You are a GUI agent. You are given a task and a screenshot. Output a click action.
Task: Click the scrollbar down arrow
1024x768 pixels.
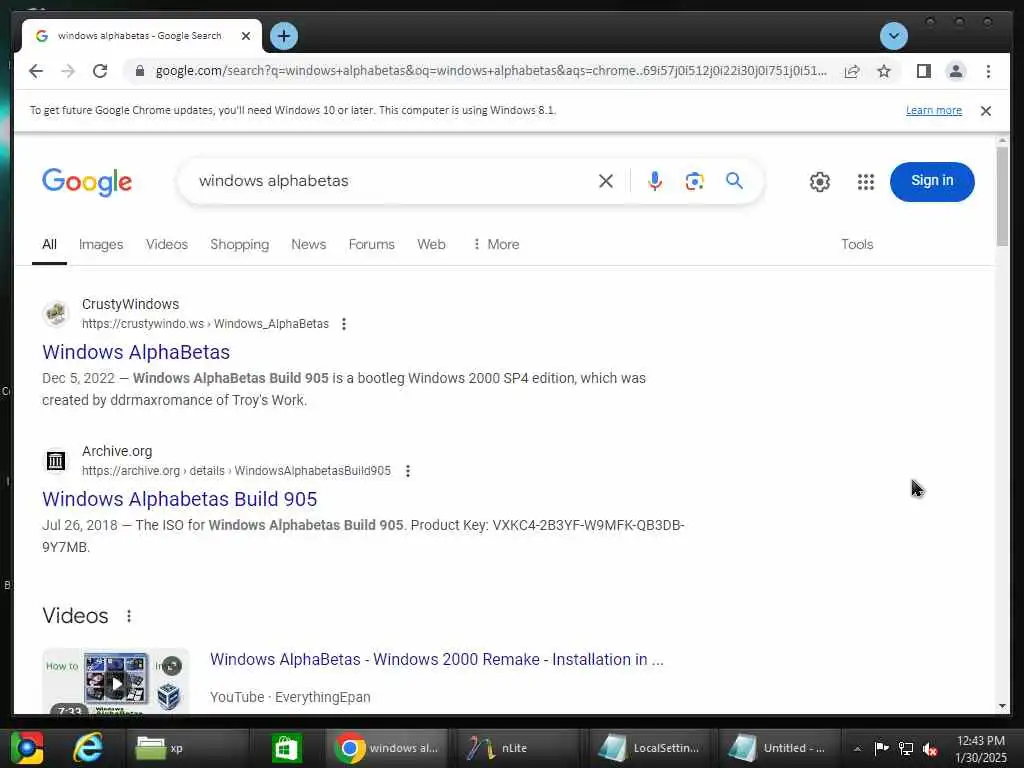[x=1002, y=706]
